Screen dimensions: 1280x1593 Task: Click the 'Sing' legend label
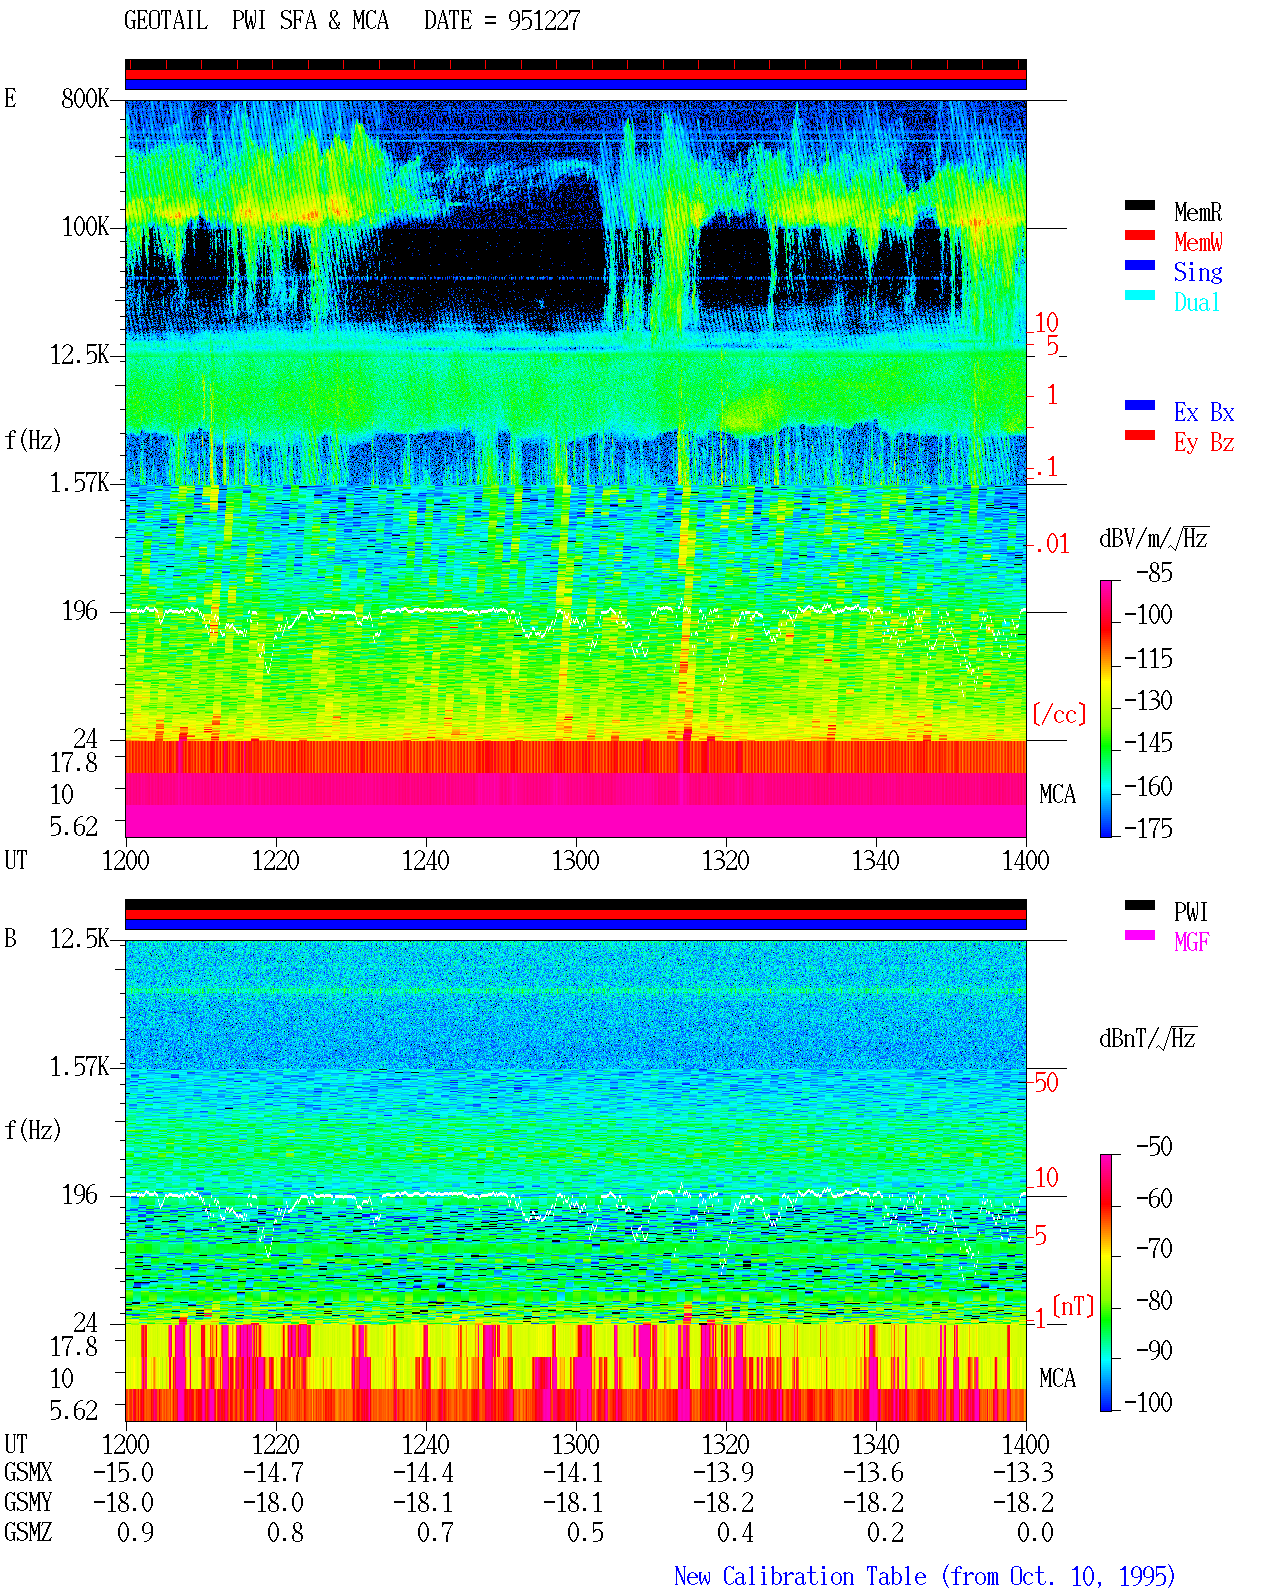[1198, 272]
